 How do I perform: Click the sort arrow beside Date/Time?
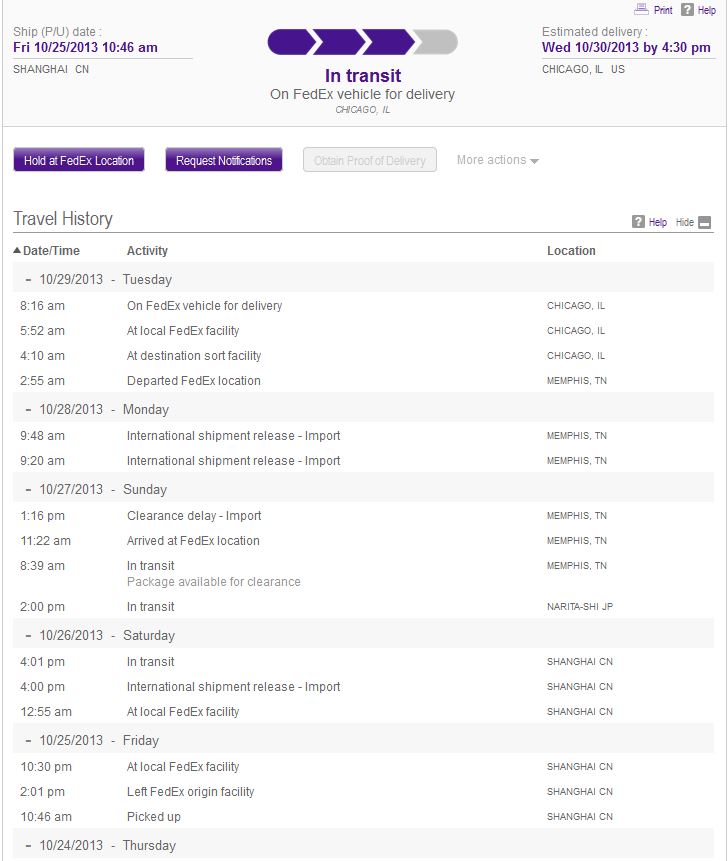click(17, 250)
